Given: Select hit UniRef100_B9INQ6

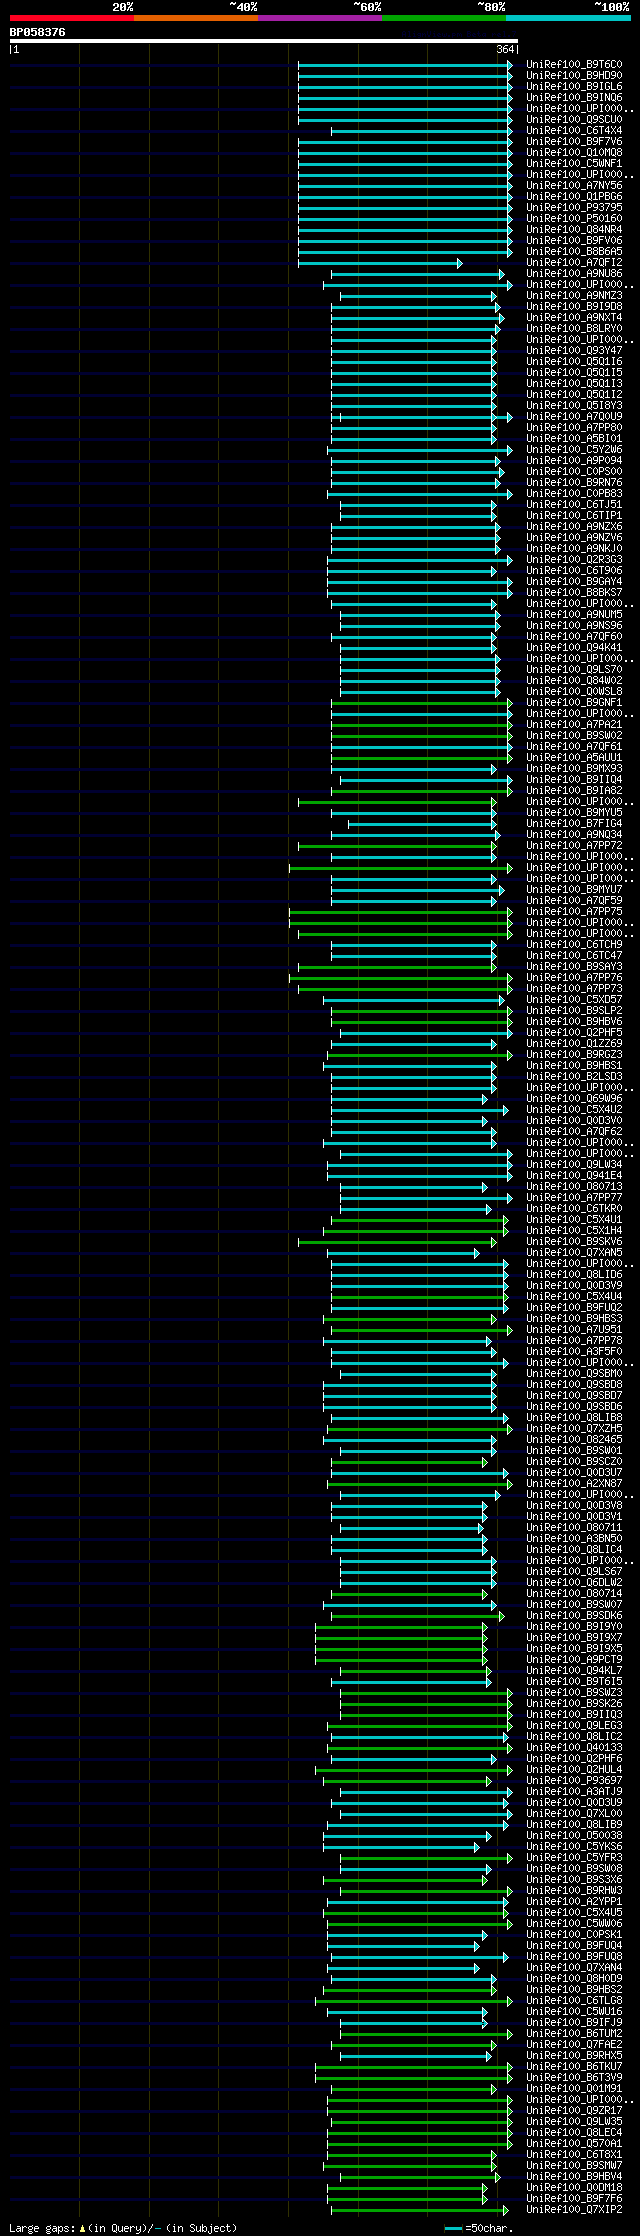Looking at the screenshot, I should (x=574, y=98).
